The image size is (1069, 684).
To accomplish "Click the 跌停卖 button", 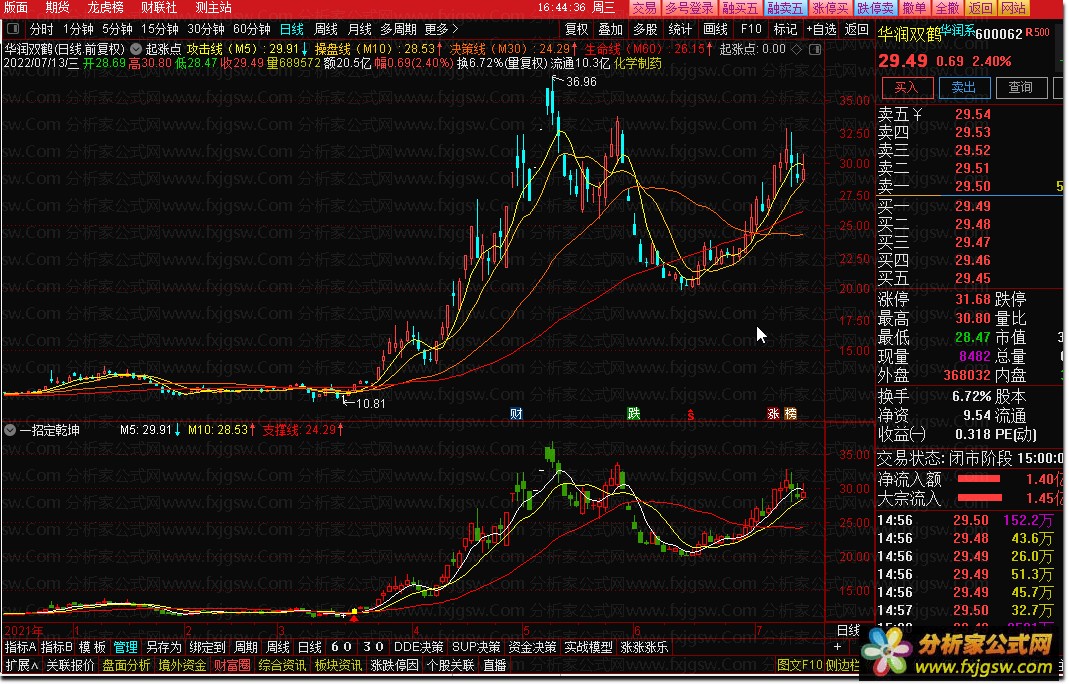I will (875, 8).
